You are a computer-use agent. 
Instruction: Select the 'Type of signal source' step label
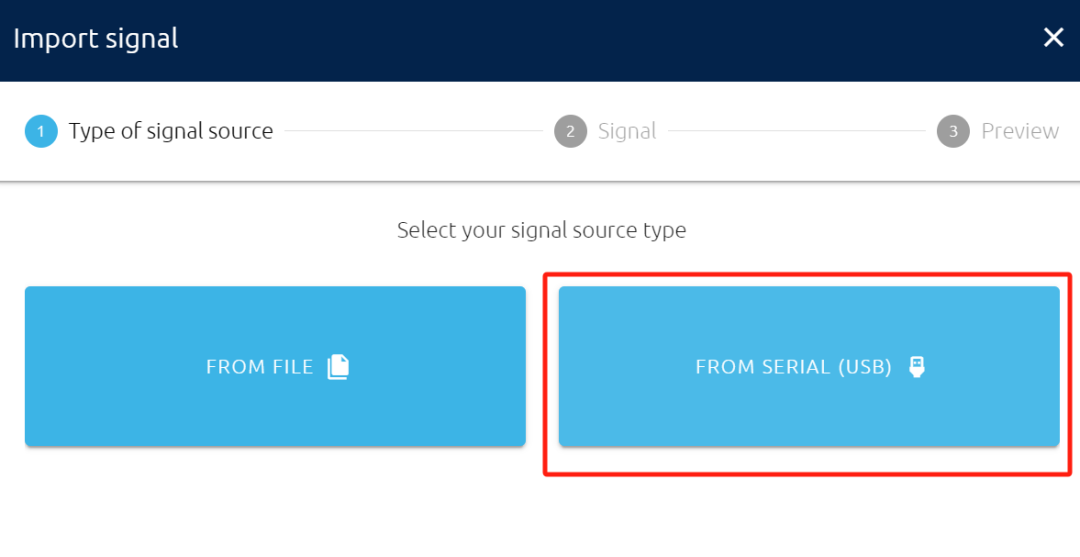pyautogui.click(x=170, y=131)
